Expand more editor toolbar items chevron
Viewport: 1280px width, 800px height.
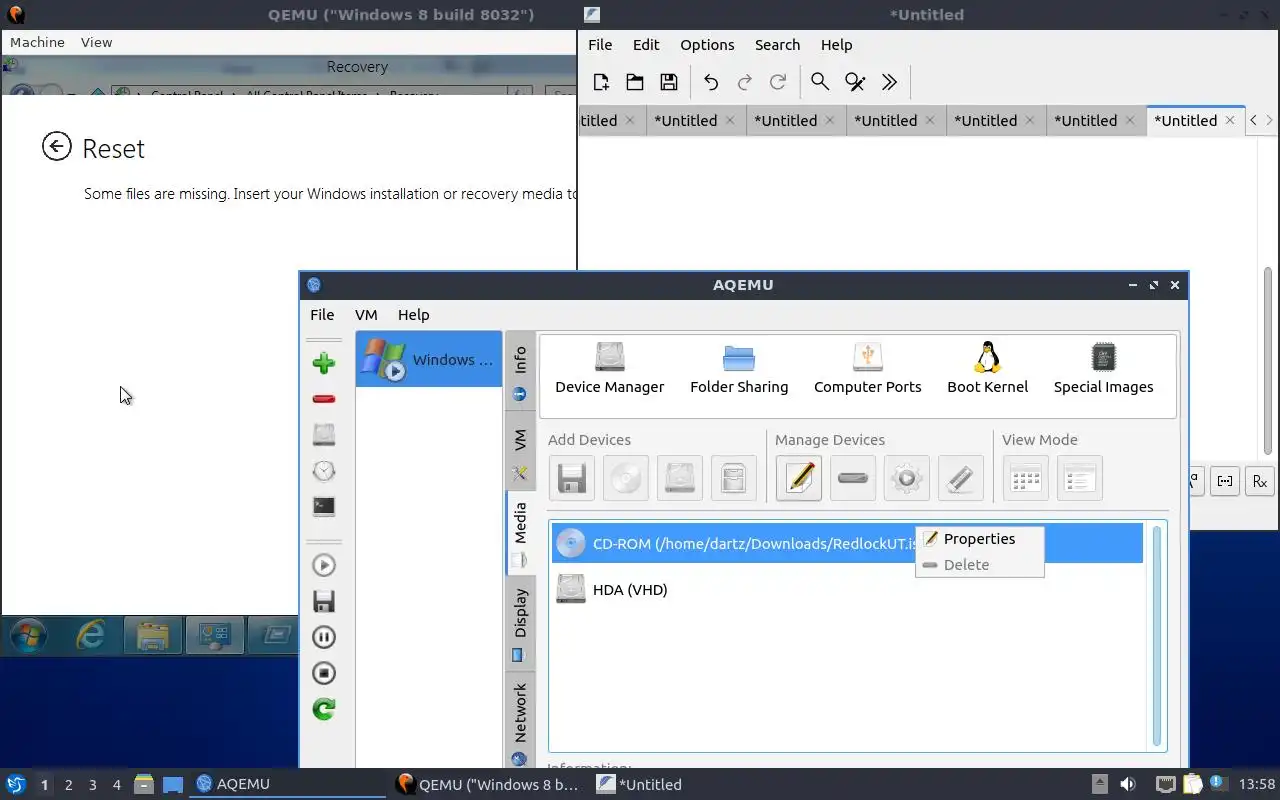[889, 82]
